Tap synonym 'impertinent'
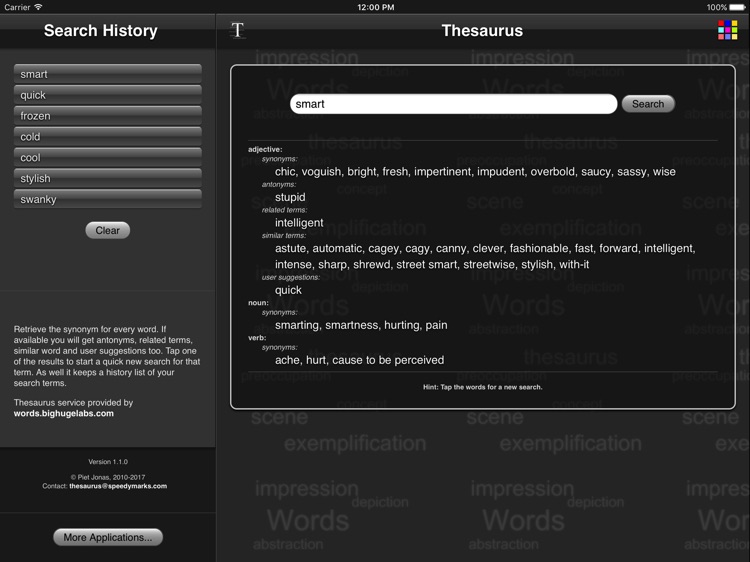Screen dimensions: 750x562 [442, 172]
